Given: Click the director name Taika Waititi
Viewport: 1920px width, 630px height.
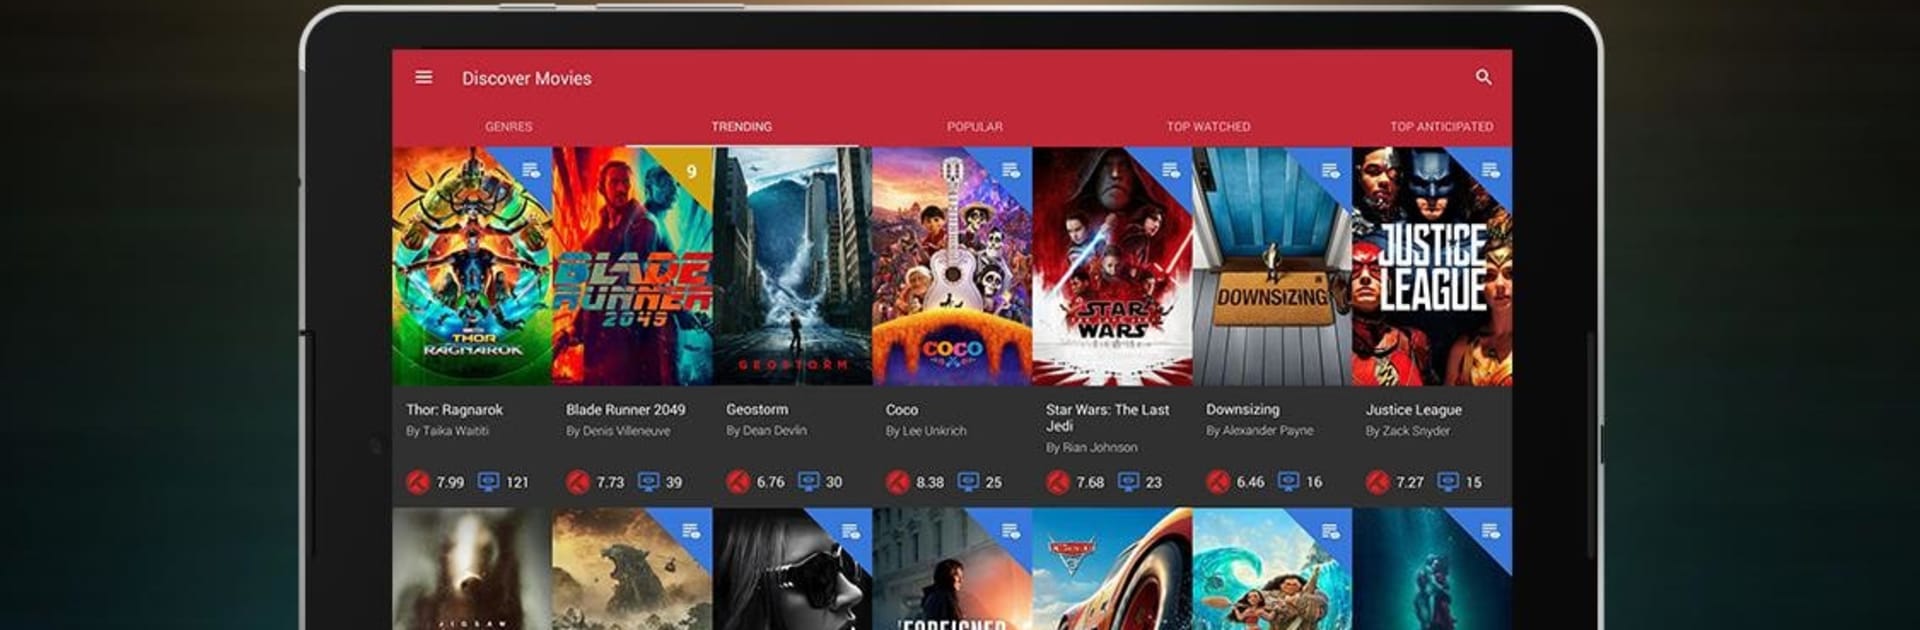Looking at the screenshot, I should coord(456,431).
